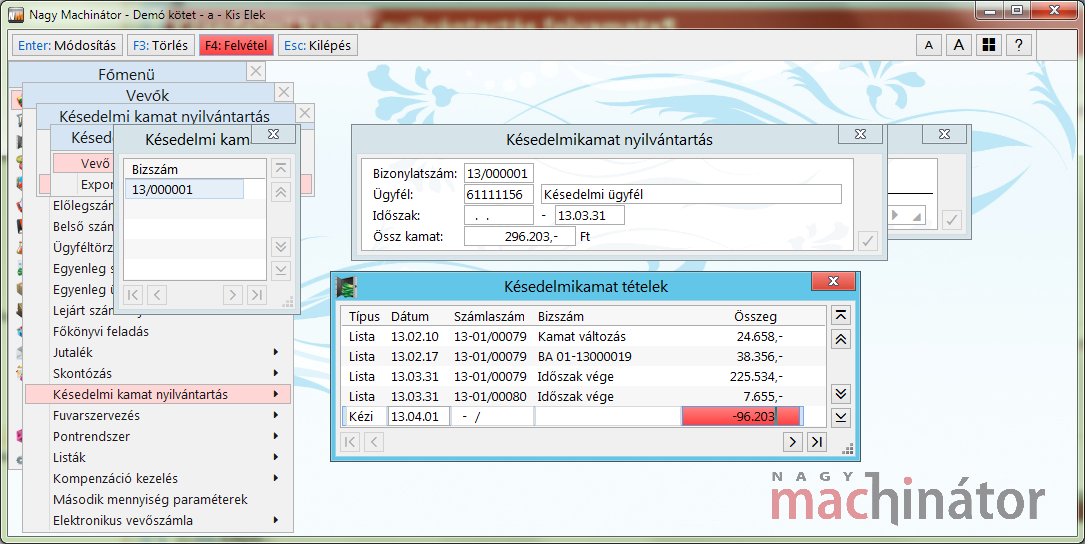This screenshot has height=544, width=1085.
Task: Close the Vevők panel
Action: tap(284, 92)
